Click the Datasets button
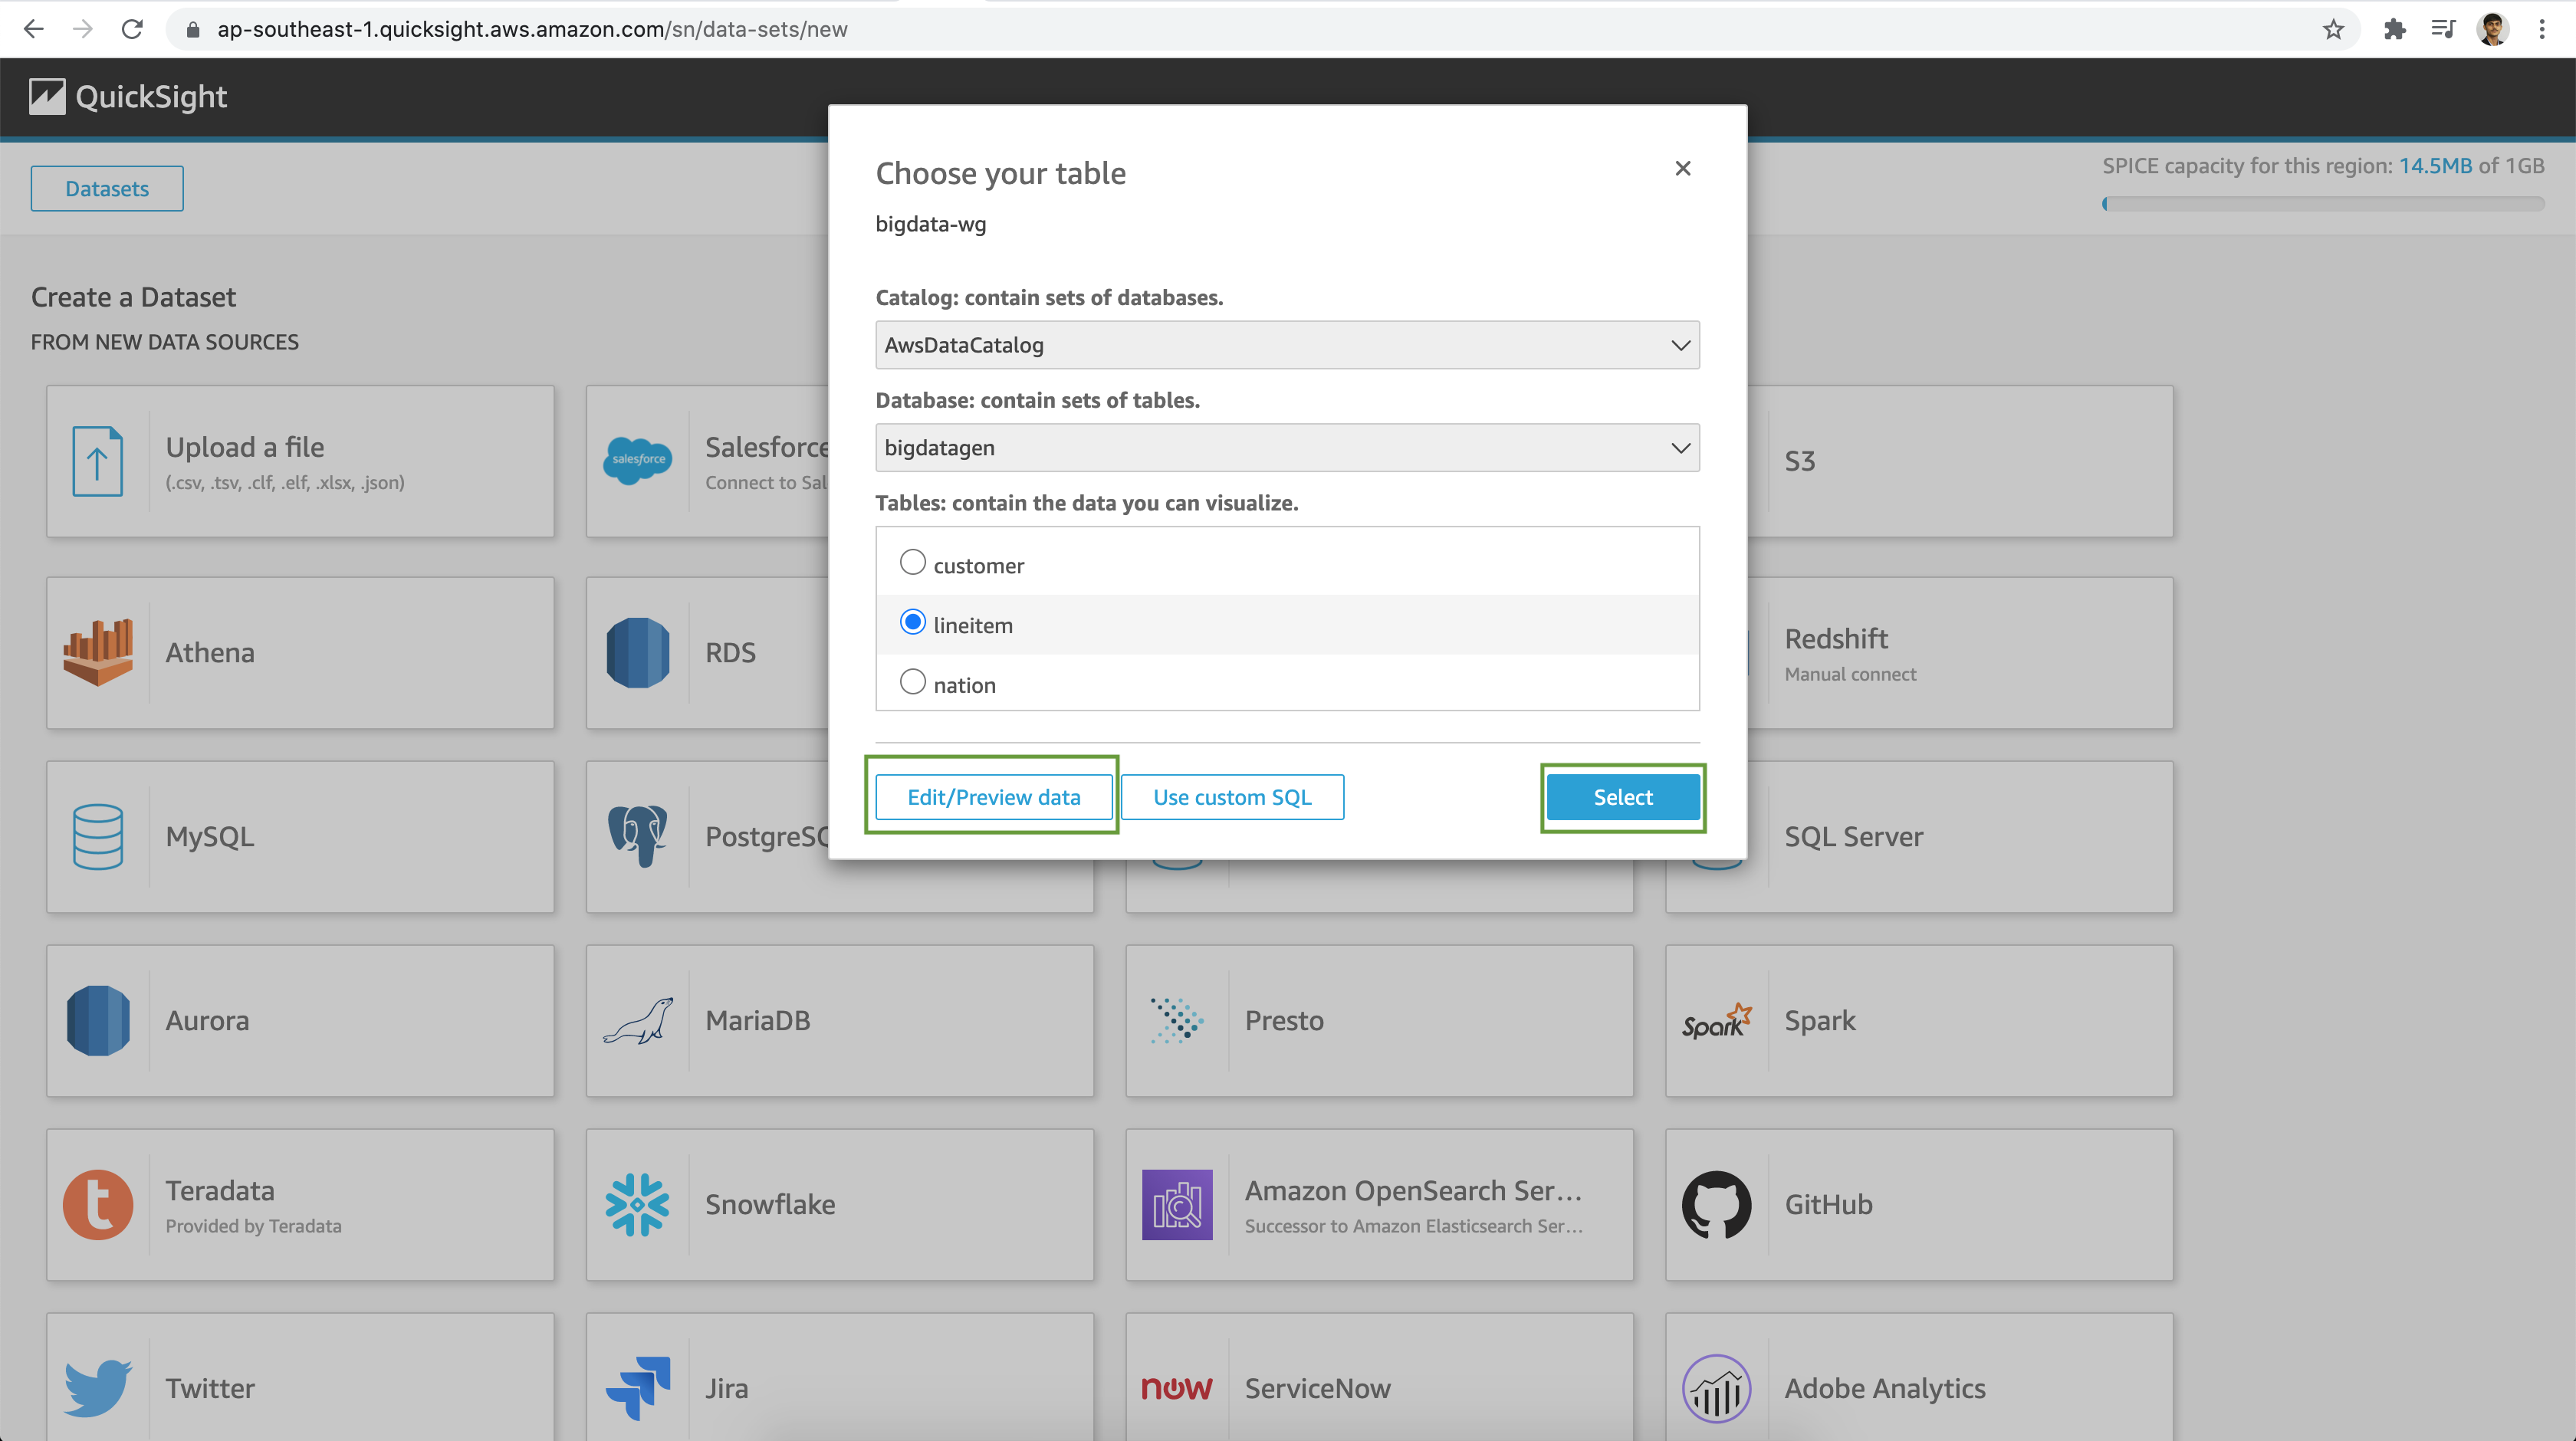 [x=107, y=188]
